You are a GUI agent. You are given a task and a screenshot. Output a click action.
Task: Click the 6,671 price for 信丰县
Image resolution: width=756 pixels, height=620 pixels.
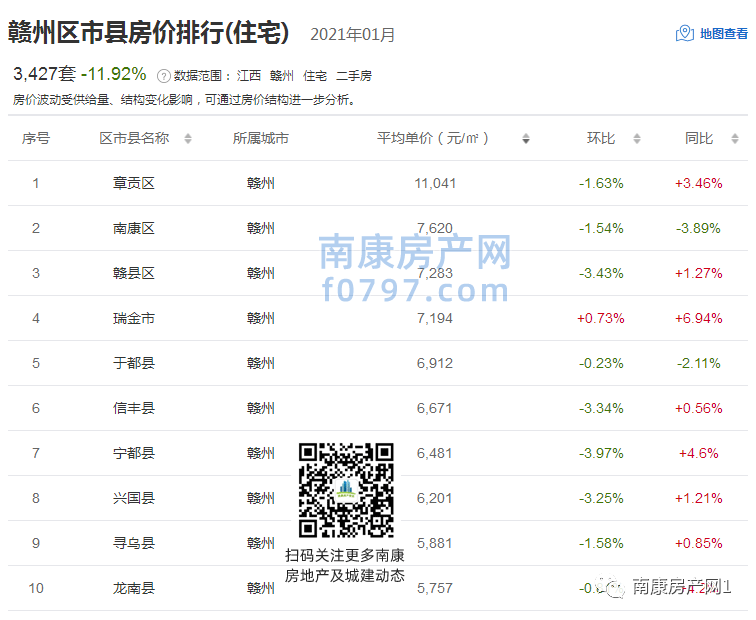click(435, 408)
